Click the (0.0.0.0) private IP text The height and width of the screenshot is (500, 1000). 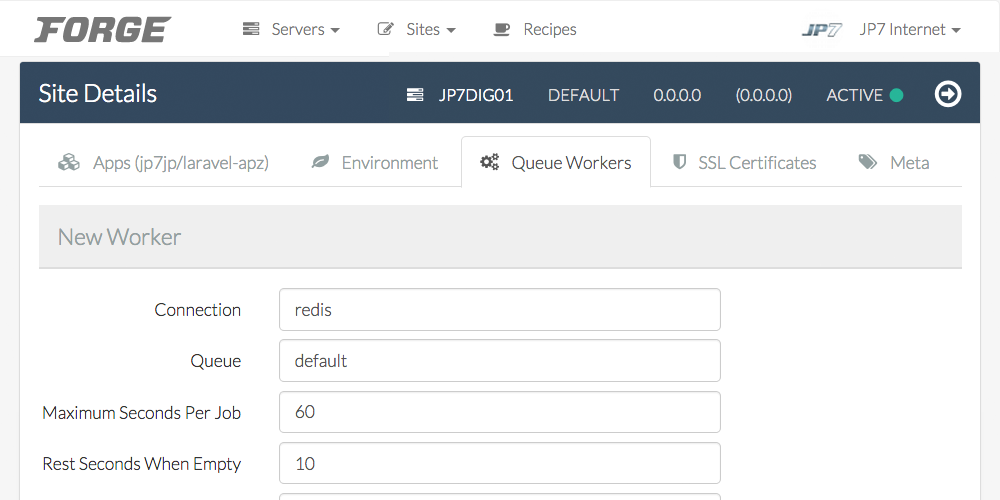(763, 95)
